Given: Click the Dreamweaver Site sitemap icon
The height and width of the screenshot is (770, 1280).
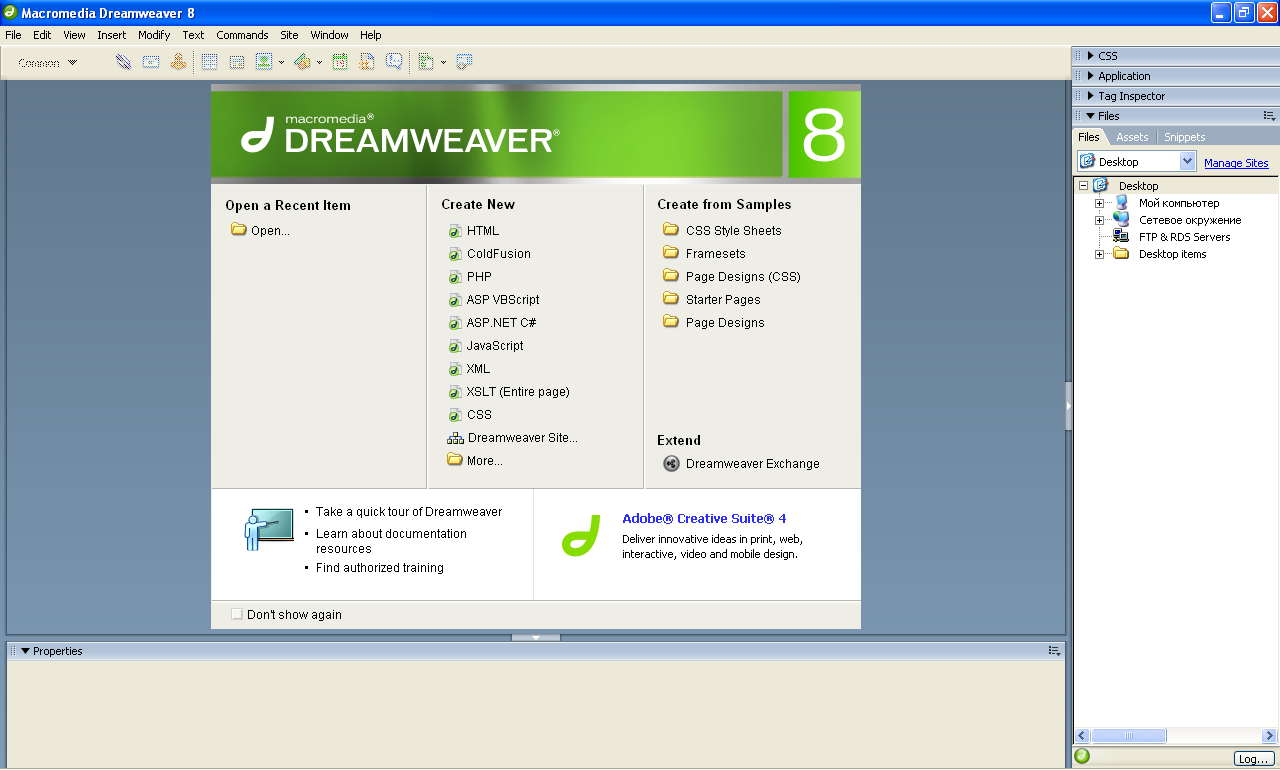Looking at the screenshot, I should [x=455, y=438].
